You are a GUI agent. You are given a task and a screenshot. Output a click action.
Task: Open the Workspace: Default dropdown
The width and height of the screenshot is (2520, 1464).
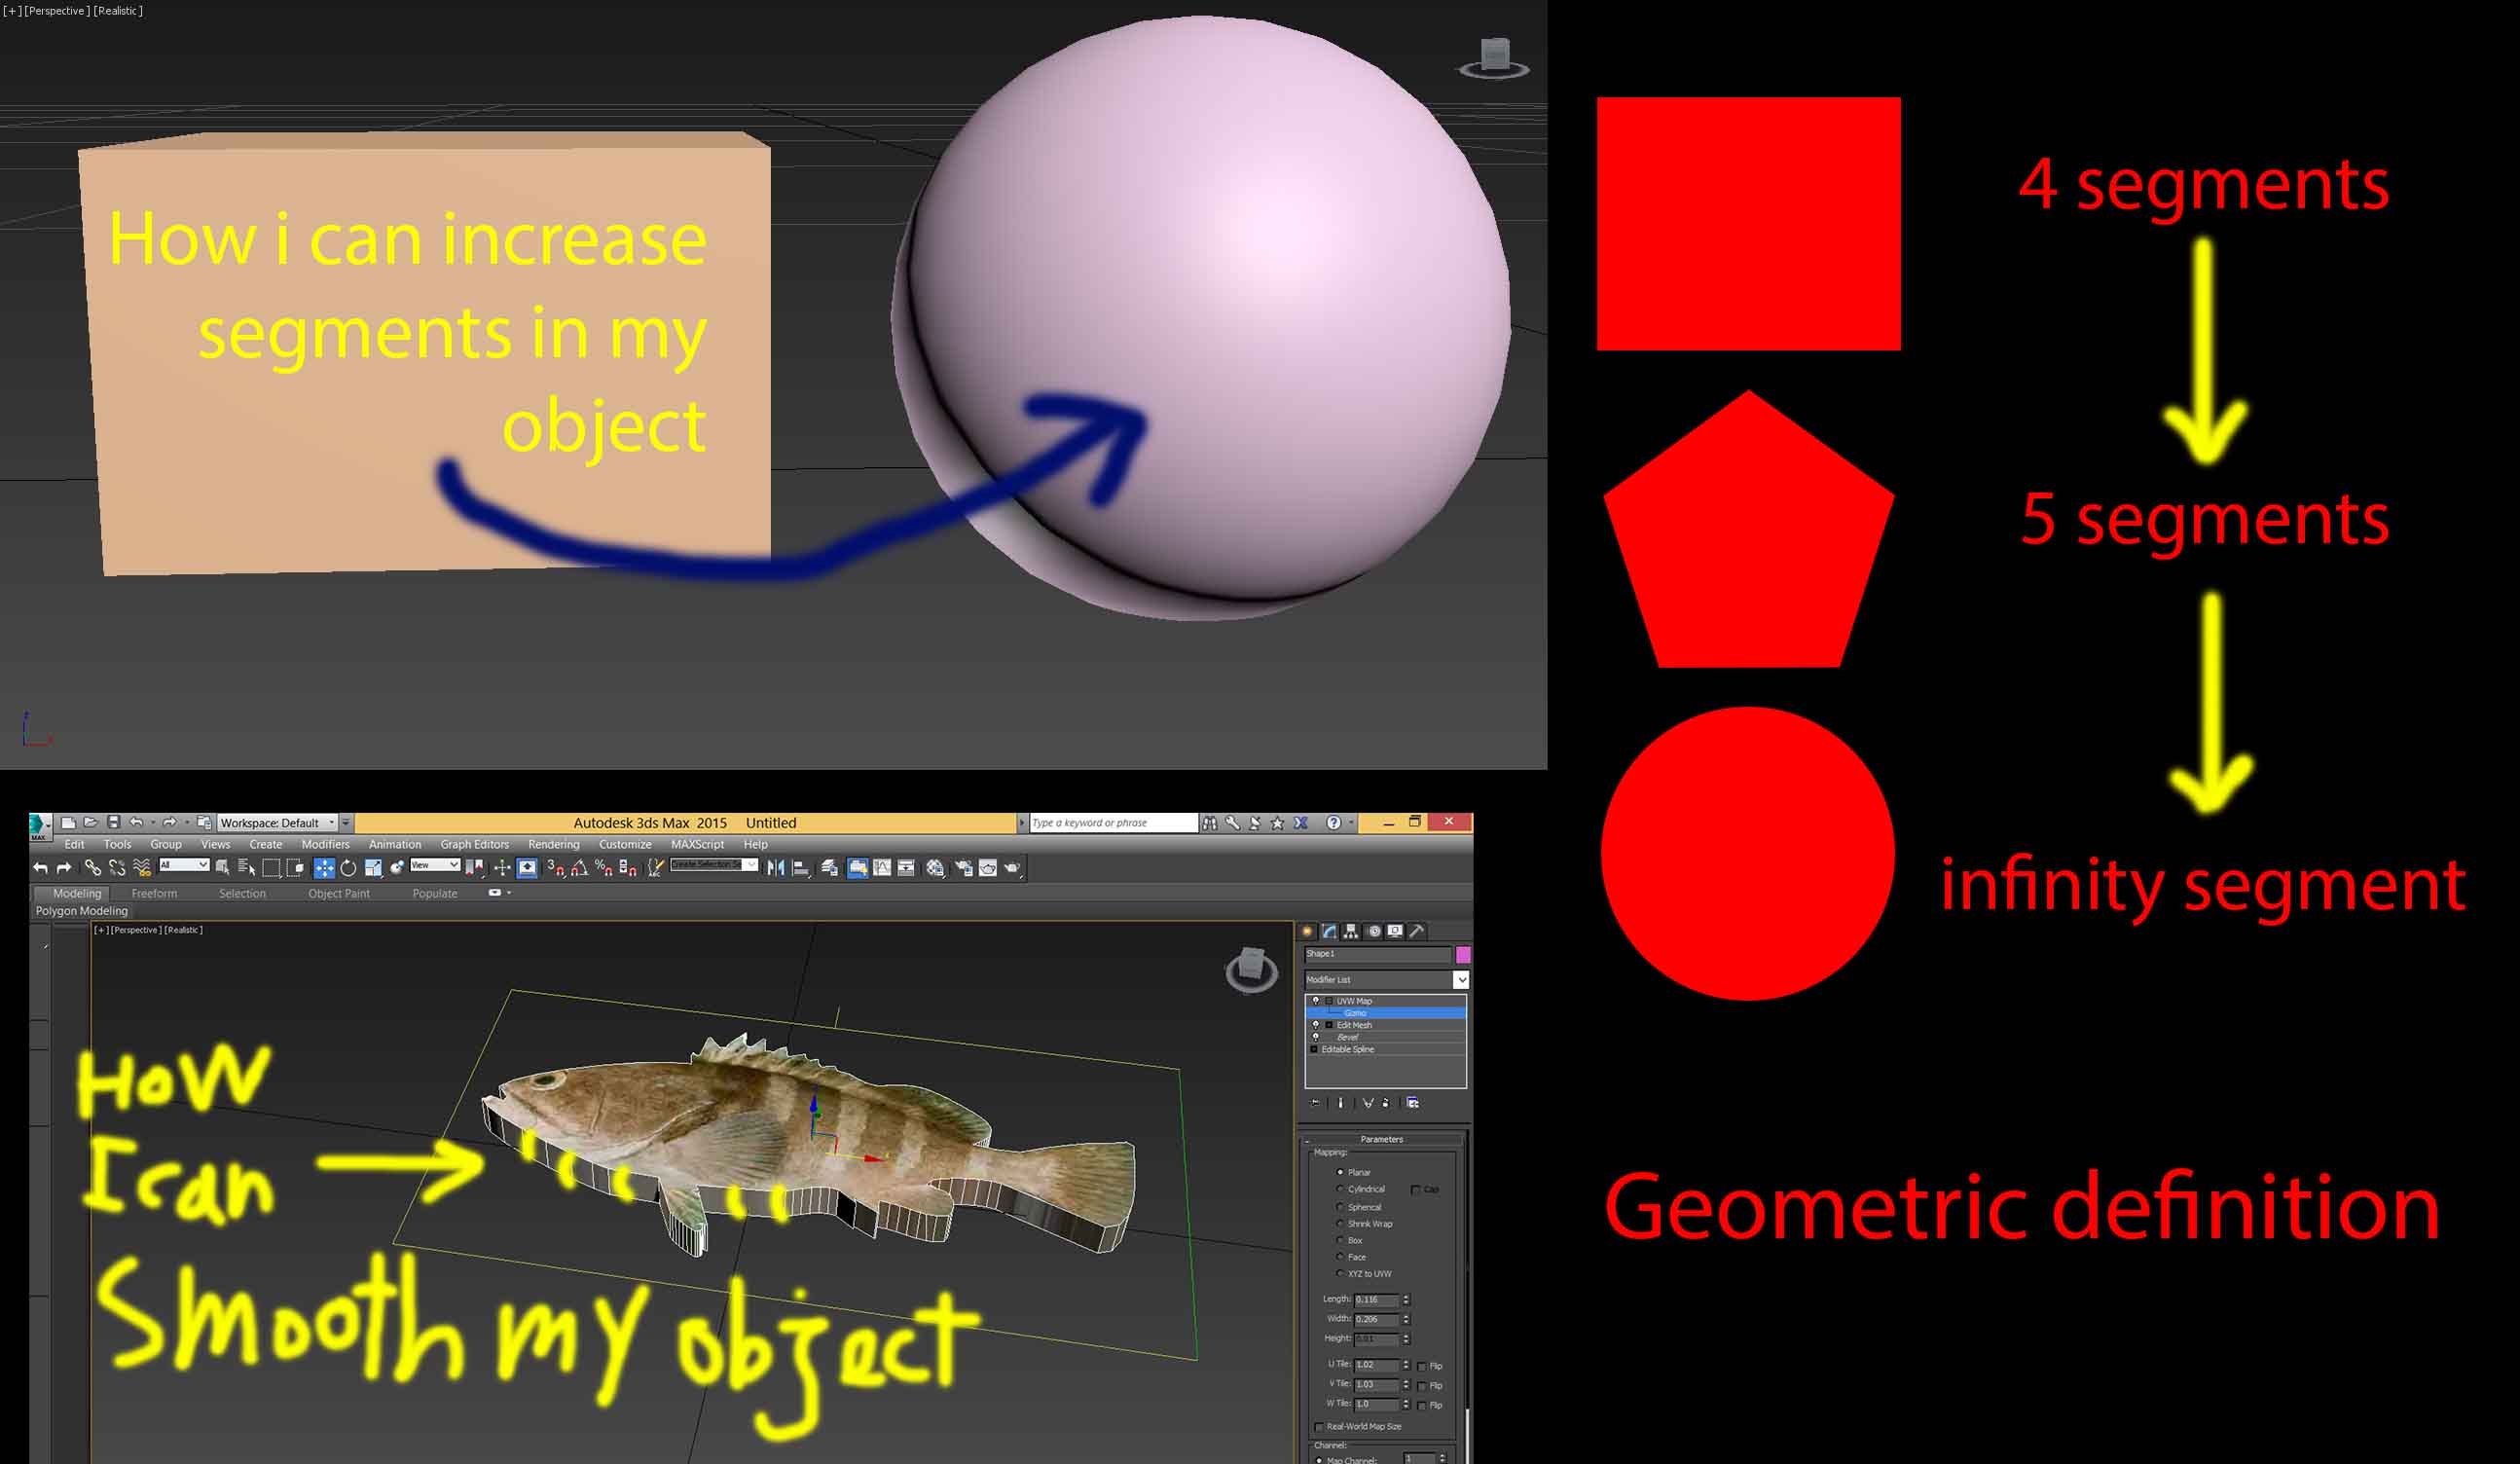pyautogui.click(x=331, y=823)
